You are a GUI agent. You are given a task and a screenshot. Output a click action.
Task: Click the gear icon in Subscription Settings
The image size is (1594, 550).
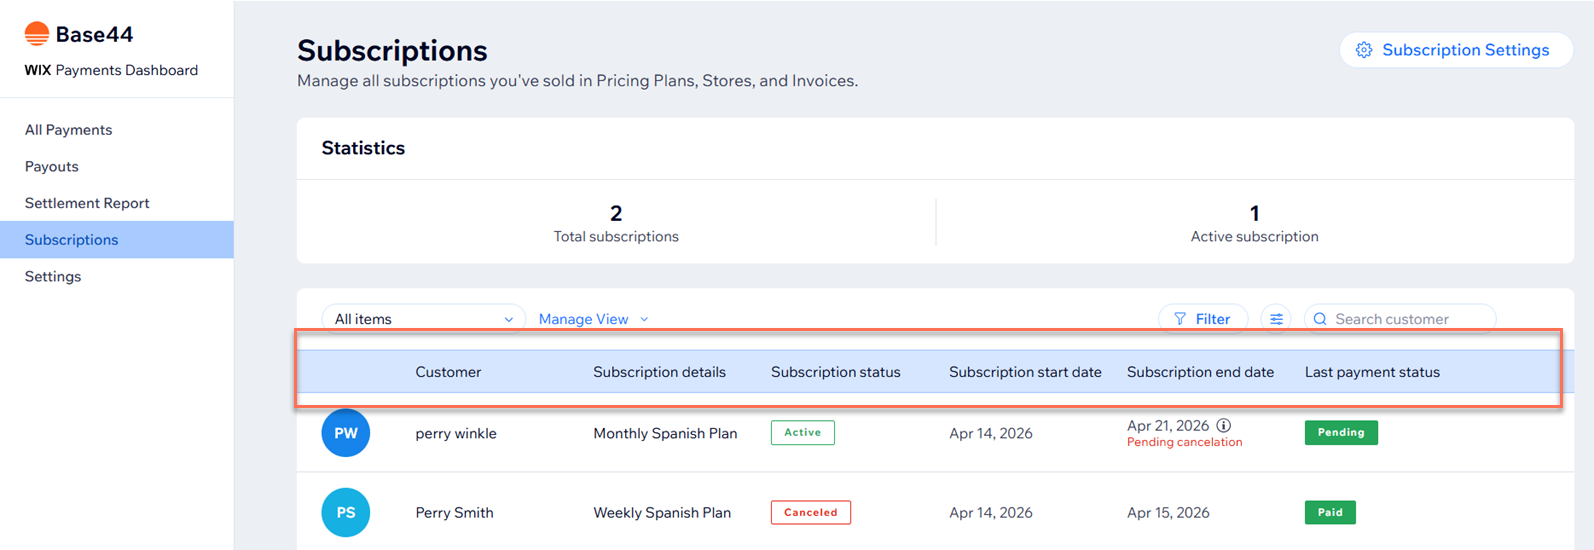pyautogui.click(x=1364, y=50)
